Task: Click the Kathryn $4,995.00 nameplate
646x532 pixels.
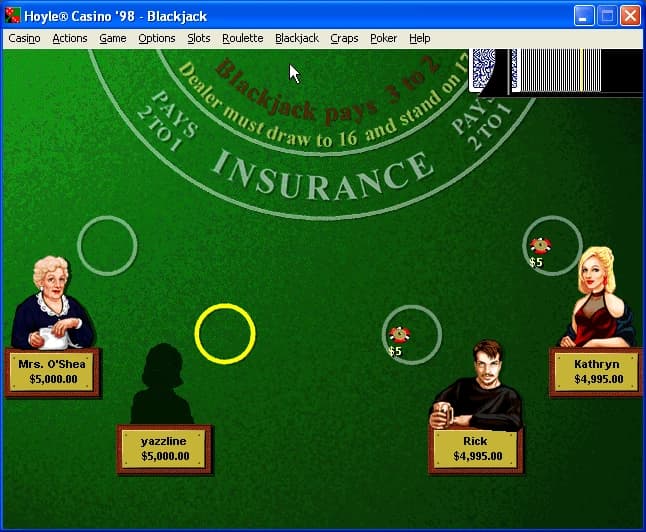Action: [597, 372]
